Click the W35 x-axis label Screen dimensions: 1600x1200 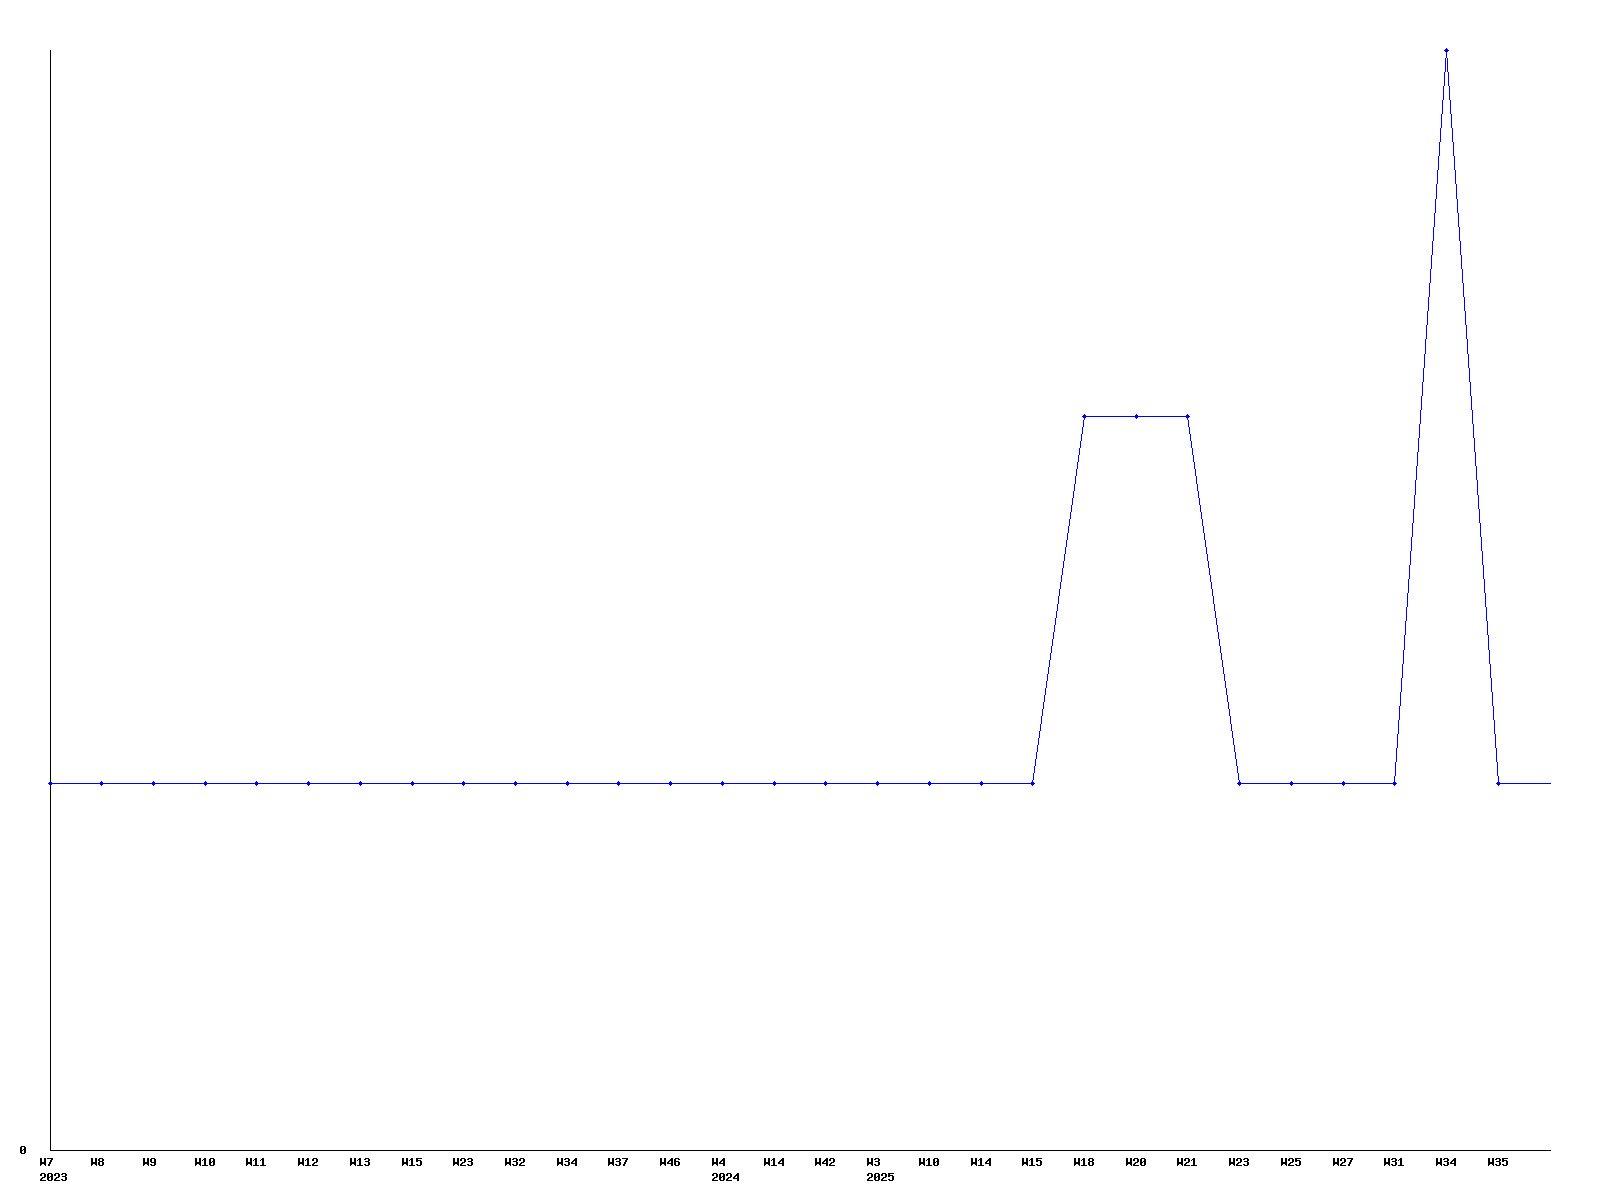1498,1162
